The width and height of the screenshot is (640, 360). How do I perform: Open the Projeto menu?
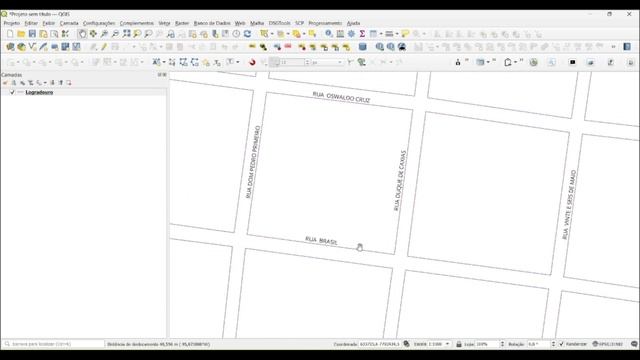tap(11, 23)
